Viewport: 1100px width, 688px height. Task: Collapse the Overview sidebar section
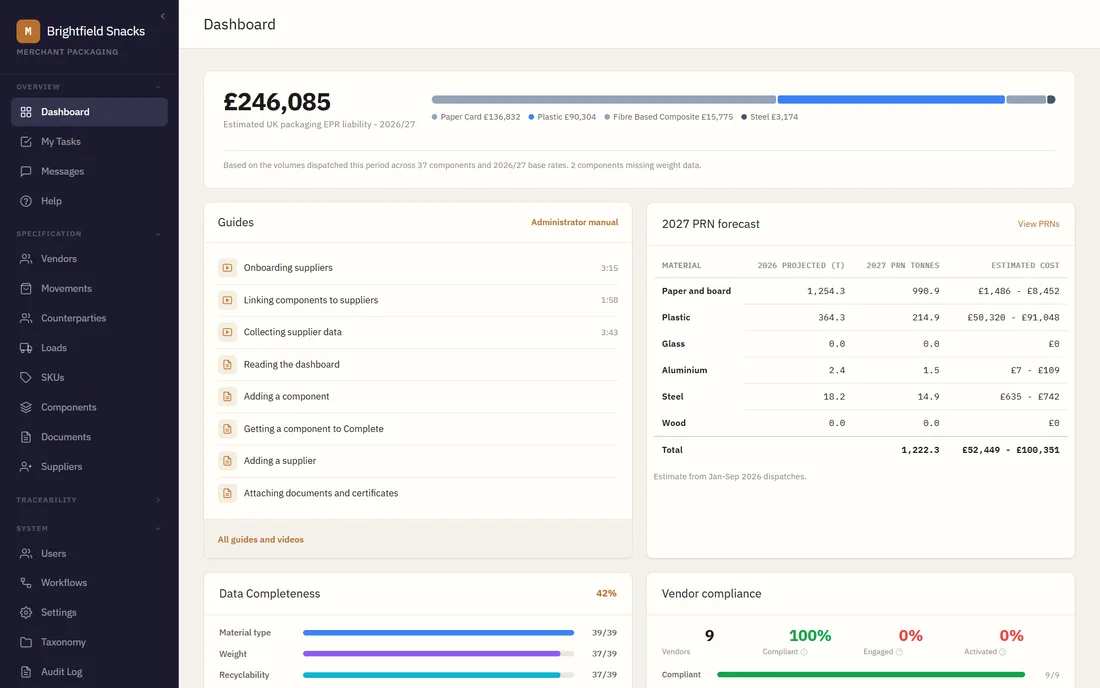pos(158,87)
